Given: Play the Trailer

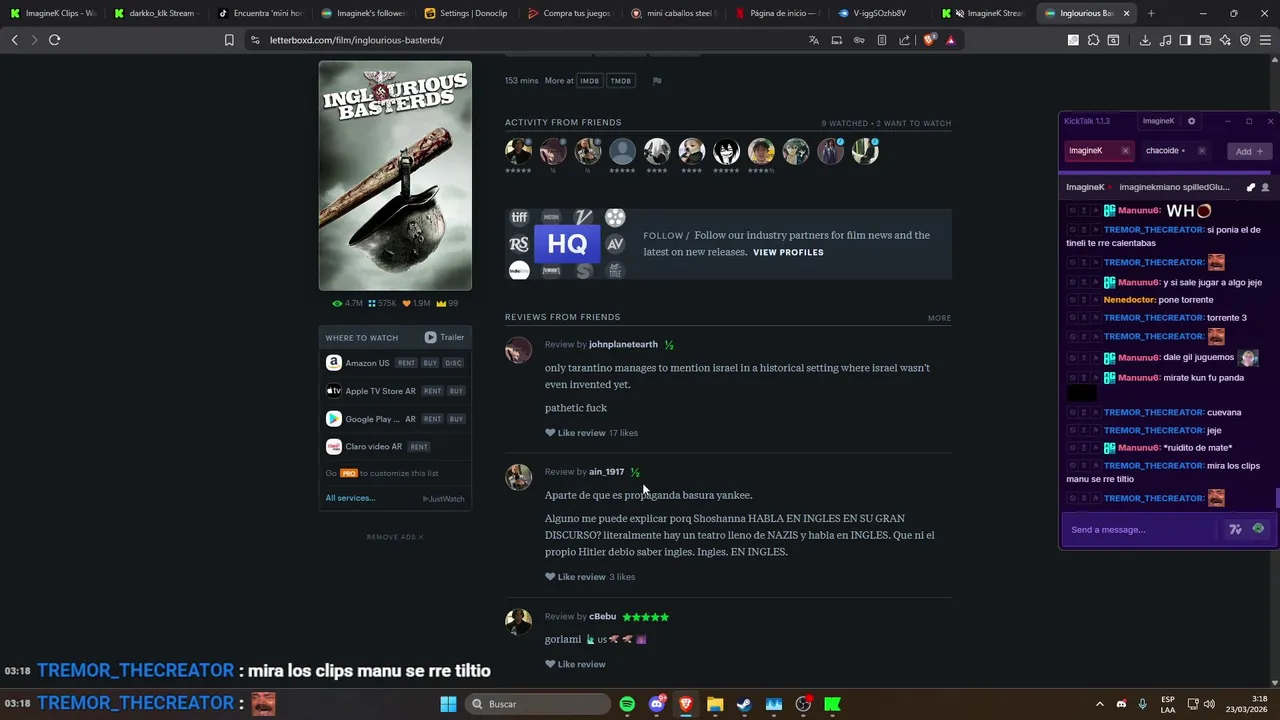Looking at the screenshot, I should pos(444,337).
